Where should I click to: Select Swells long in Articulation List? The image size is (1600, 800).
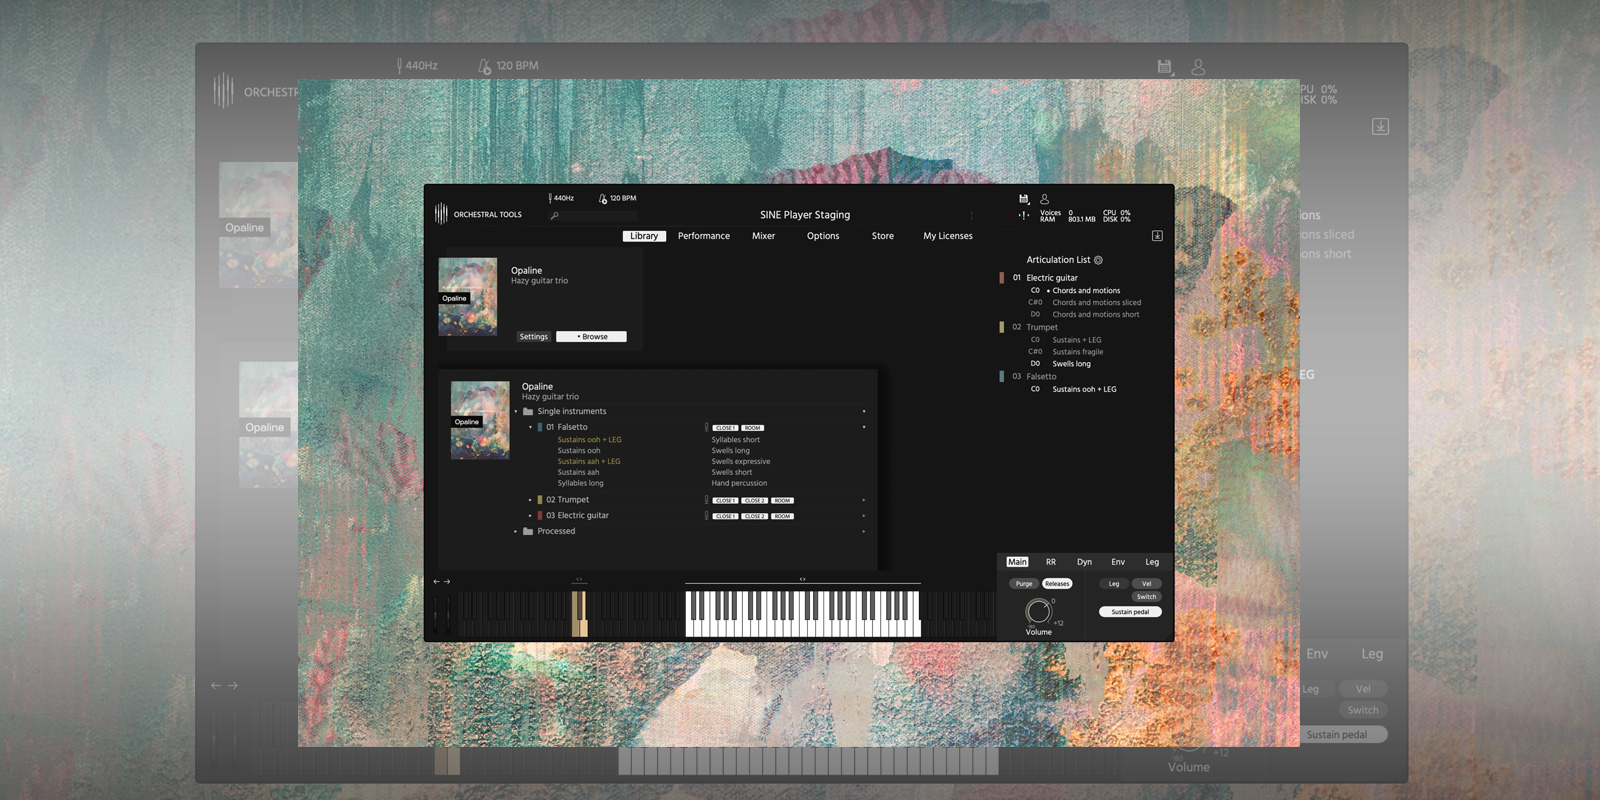[1071, 364]
